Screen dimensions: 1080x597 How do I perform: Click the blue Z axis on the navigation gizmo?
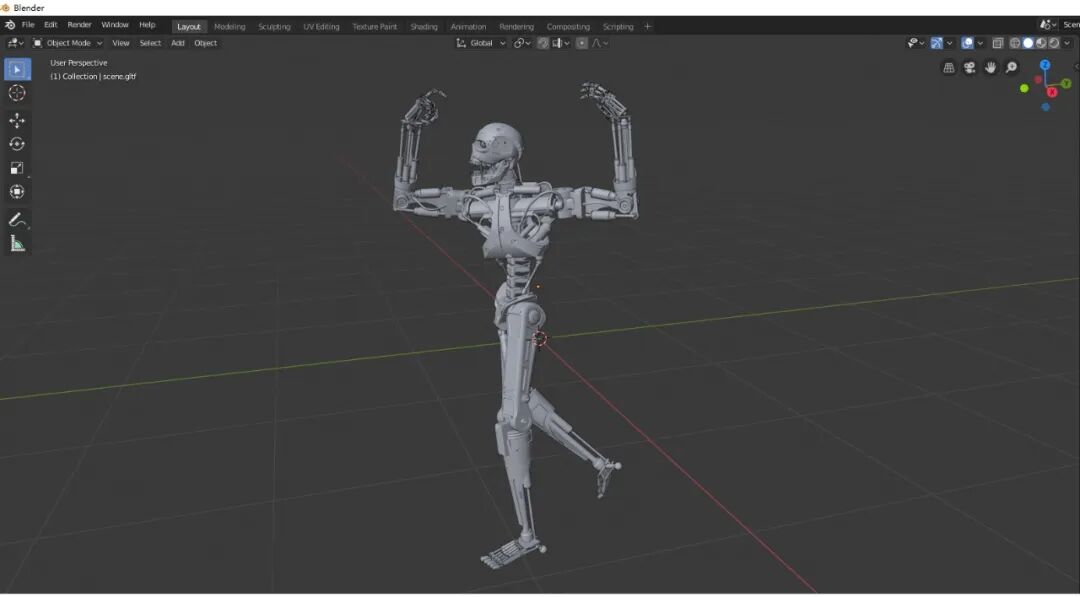point(1044,63)
